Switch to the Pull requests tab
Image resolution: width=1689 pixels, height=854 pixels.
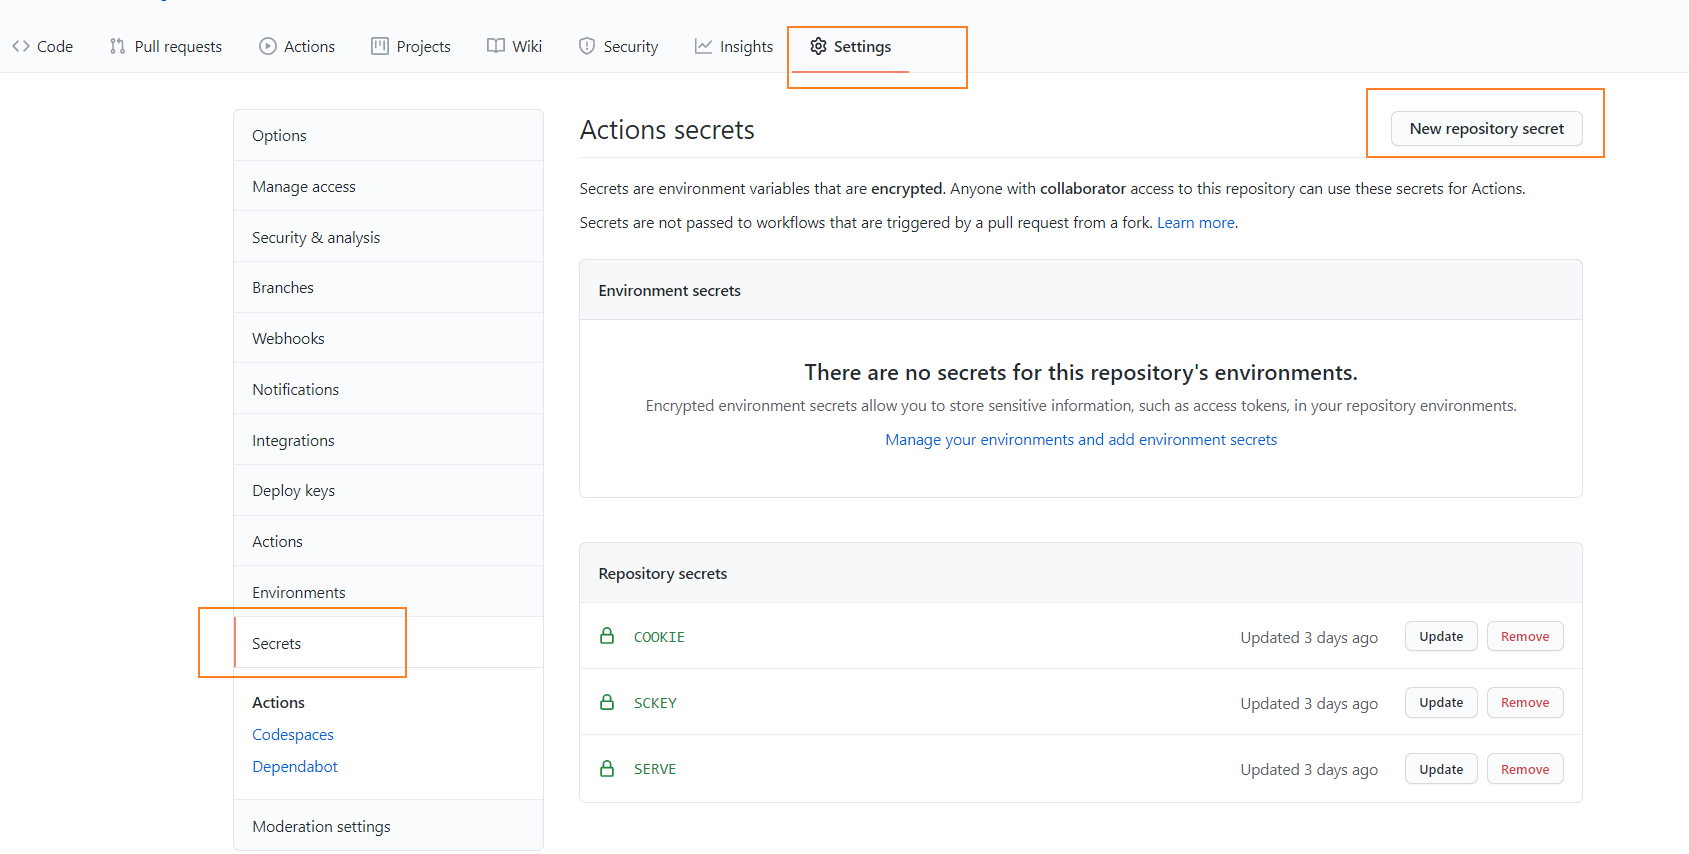[178, 47]
